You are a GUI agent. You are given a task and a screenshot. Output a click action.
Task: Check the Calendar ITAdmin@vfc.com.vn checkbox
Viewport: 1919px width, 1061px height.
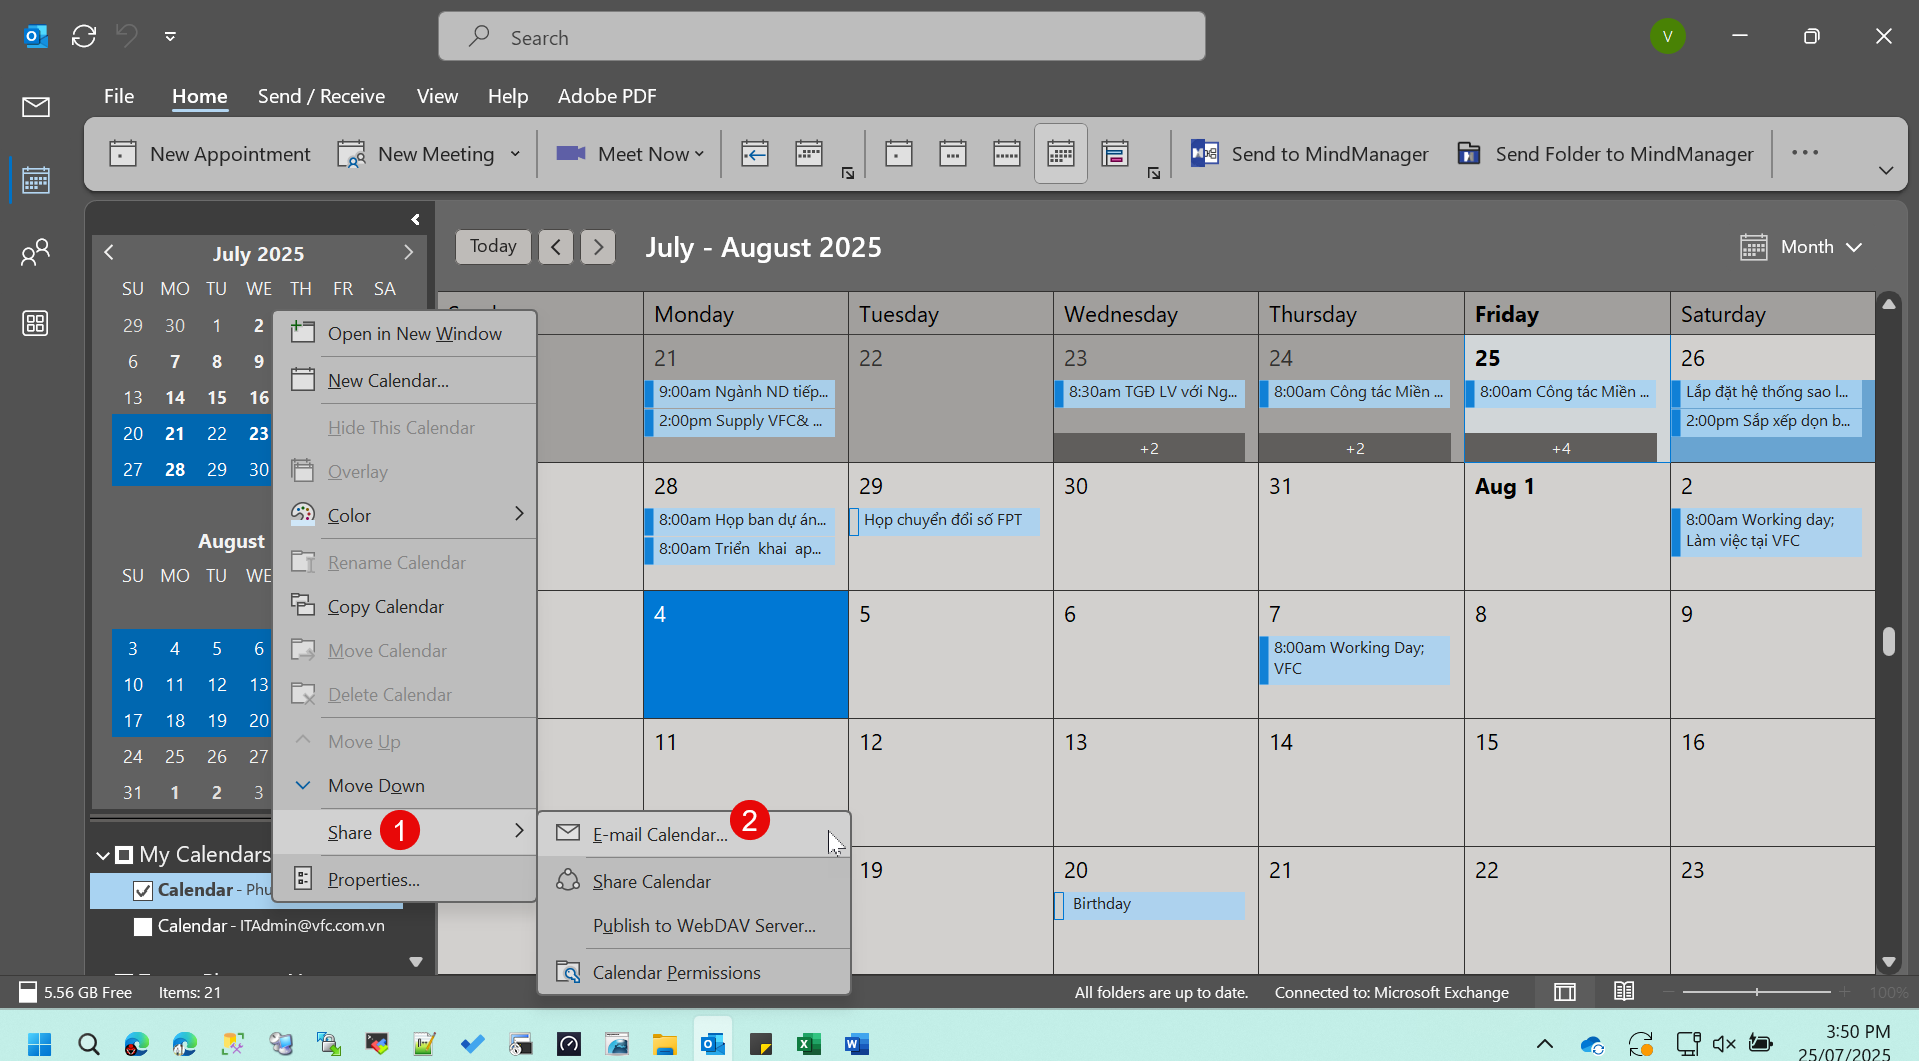click(143, 926)
